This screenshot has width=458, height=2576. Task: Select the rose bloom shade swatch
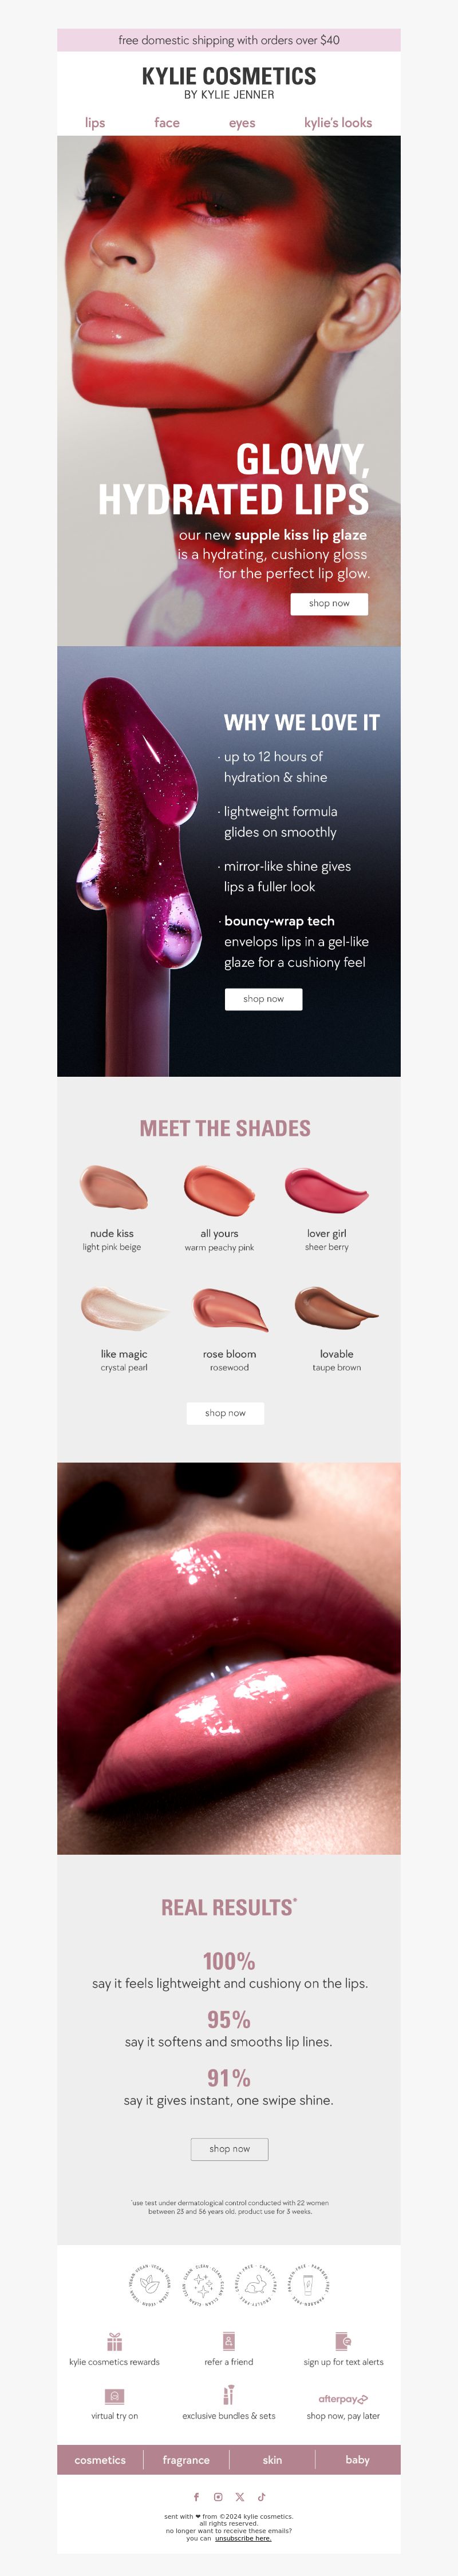click(230, 1310)
